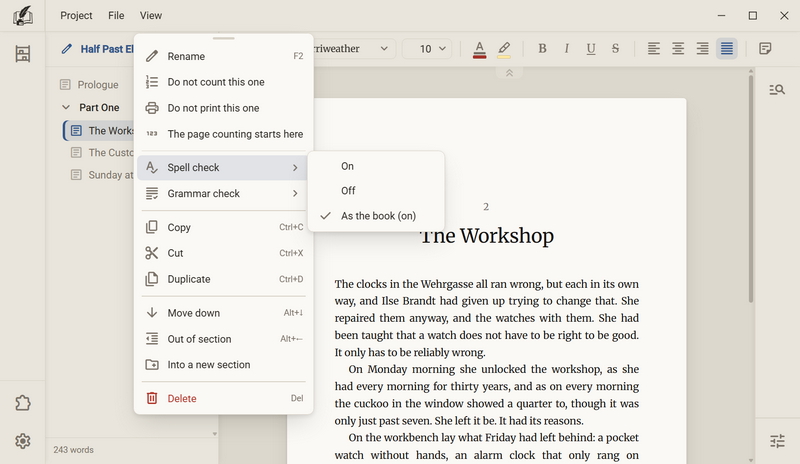Open the plugins puzzle-piece icon
The image size is (800, 464).
coord(22,403)
